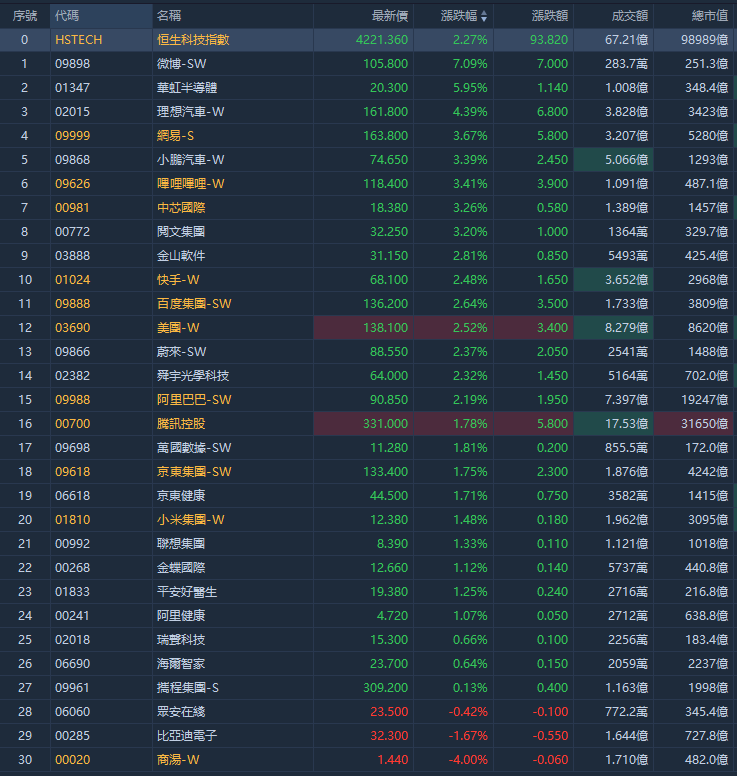Open 騰訊控股 stock name
This screenshot has height=776, width=737.
(x=181, y=424)
